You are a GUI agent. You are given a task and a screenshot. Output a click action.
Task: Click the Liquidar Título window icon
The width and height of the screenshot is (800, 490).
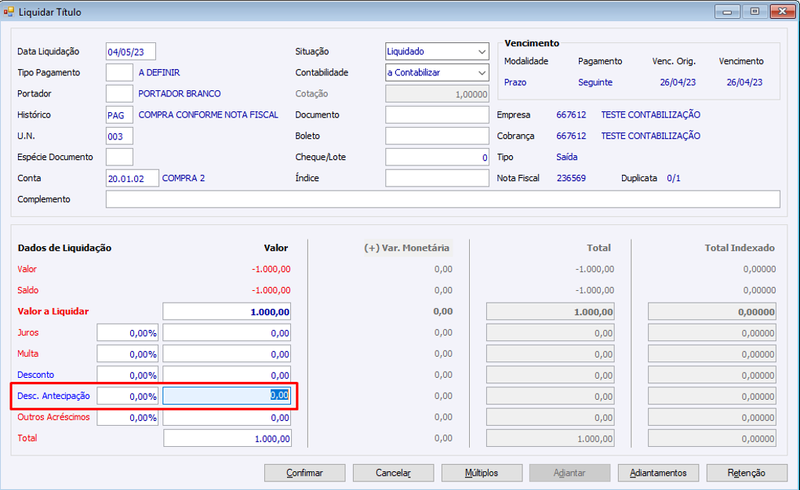pos(9,11)
